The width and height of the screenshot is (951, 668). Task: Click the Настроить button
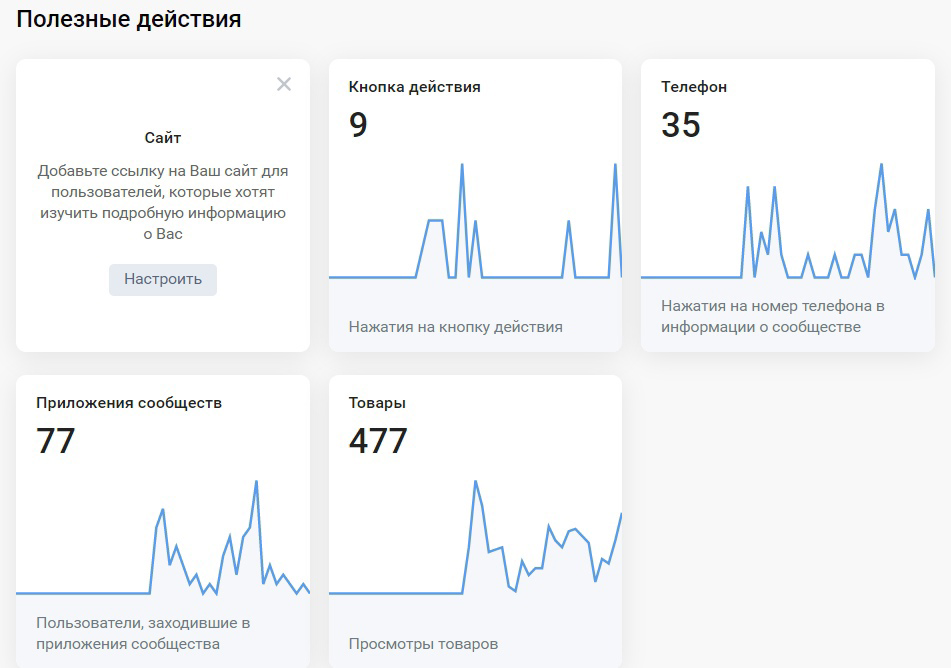click(x=163, y=280)
